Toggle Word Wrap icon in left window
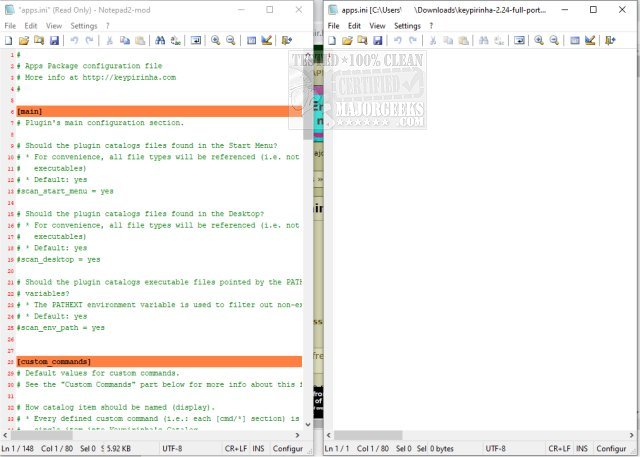This screenshot has width=640, height=457. pos(196,40)
